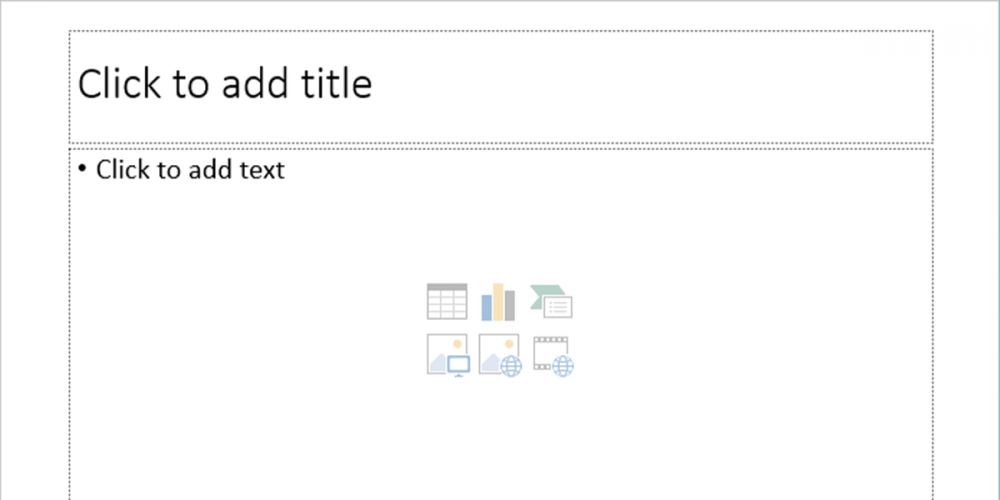Choose the Pictures from device icon
This screenshot has height=500, width=1000.
[x=447, y=355]
